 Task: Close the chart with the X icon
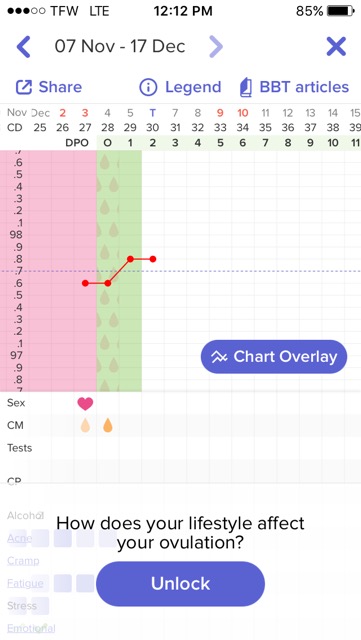(336, 47)
